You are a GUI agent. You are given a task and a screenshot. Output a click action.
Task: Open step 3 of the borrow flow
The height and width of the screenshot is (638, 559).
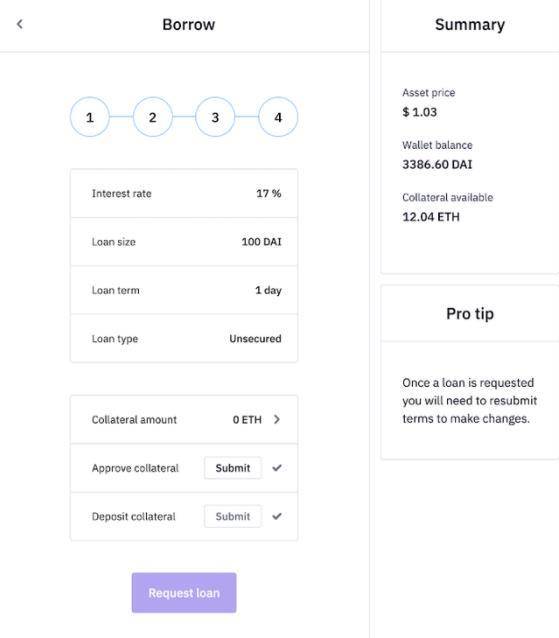[215, 117]
